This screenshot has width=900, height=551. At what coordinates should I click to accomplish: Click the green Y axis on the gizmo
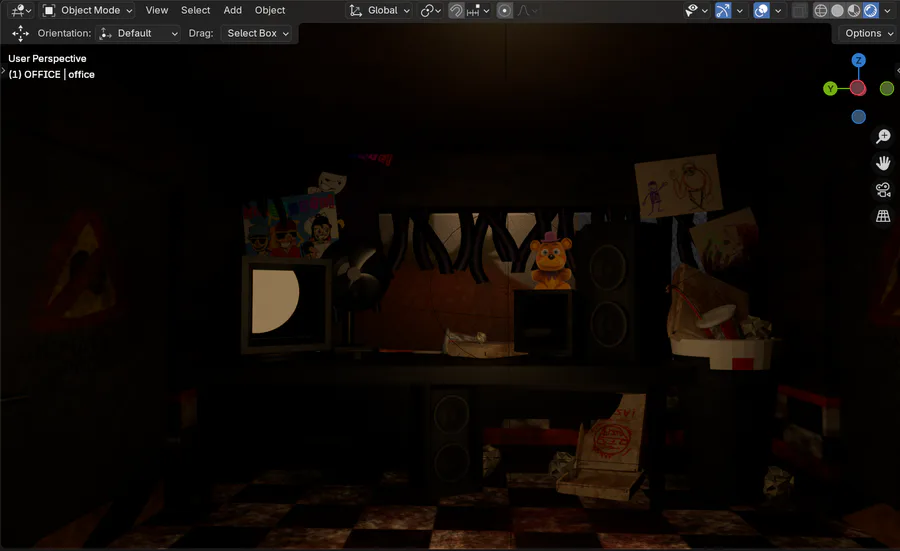coord(830,88)
